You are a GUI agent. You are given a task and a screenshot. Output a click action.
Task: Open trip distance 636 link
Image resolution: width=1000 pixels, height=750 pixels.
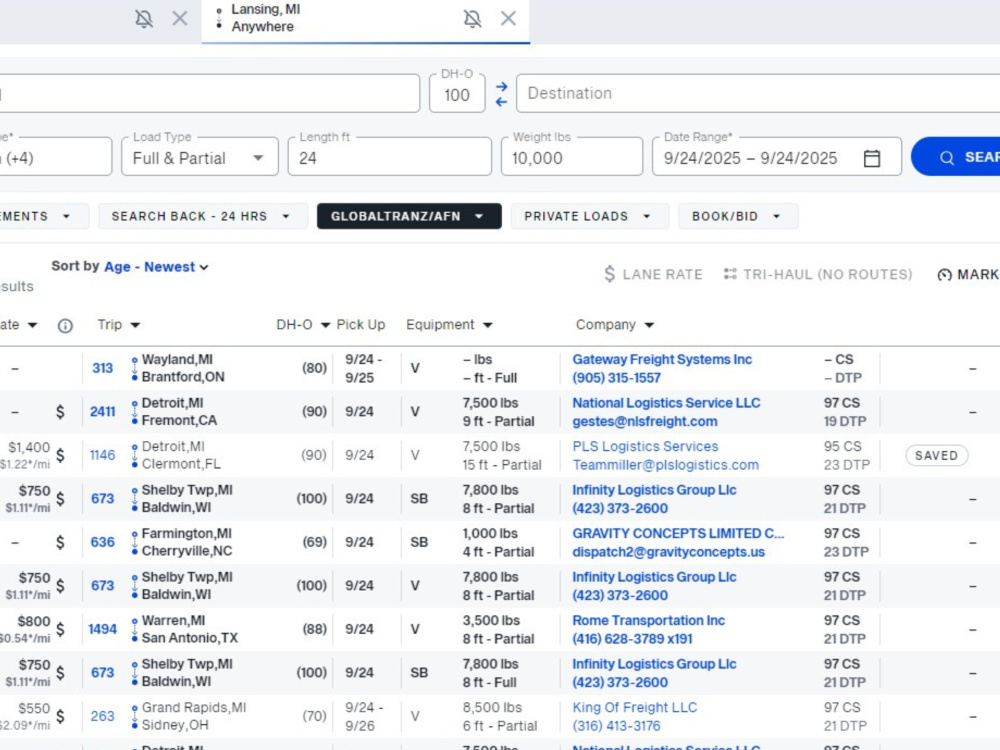tap(103, 542)
